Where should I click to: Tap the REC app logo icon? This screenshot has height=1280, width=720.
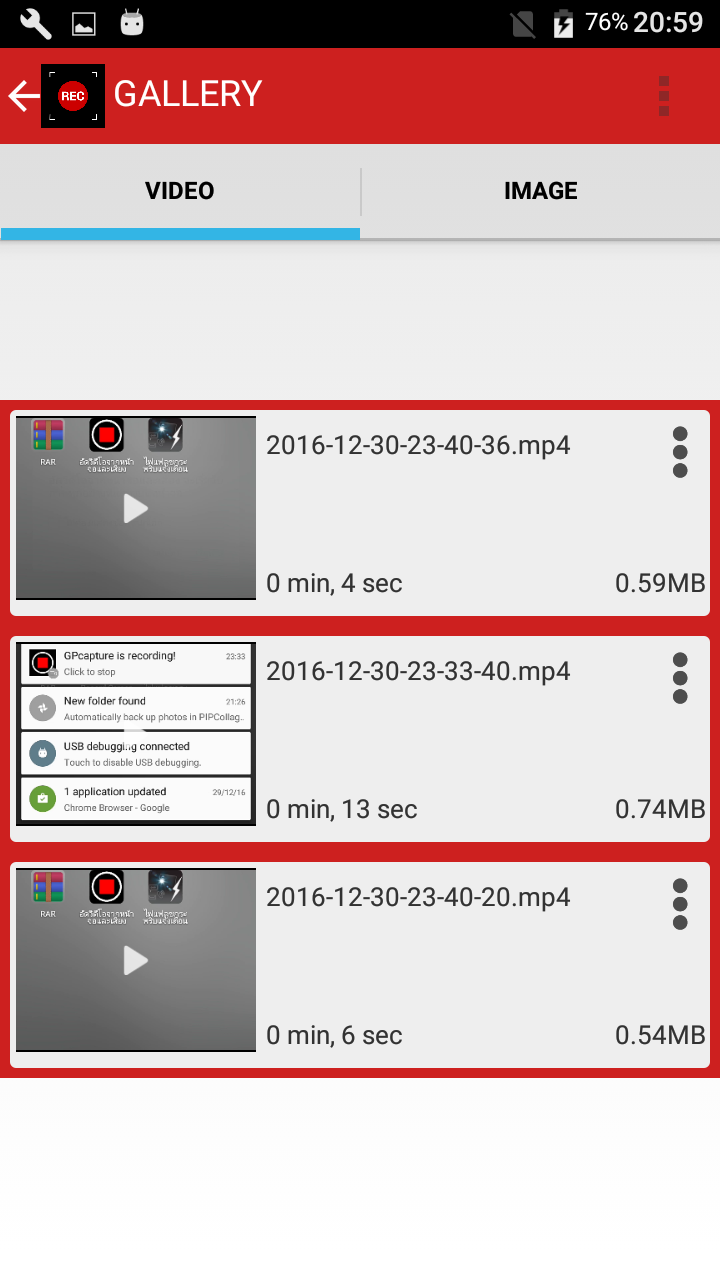(x=73, y=96)
